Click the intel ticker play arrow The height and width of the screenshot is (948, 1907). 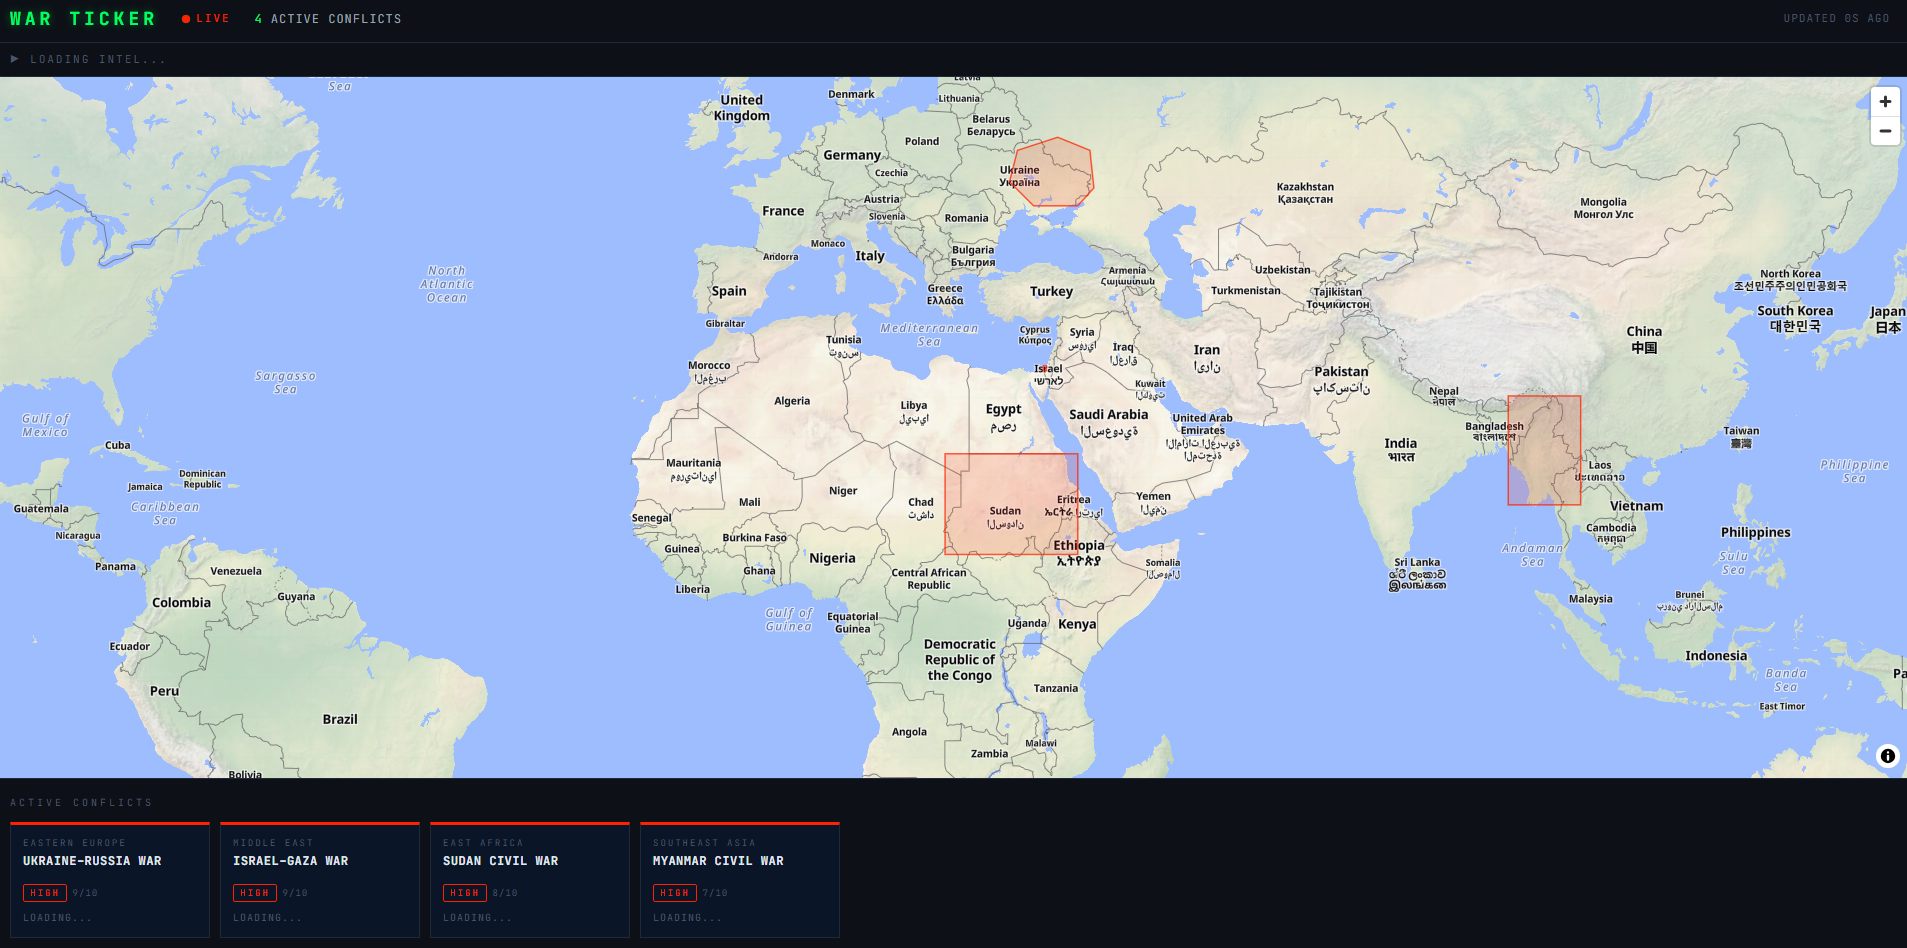[x=14, y=59]
